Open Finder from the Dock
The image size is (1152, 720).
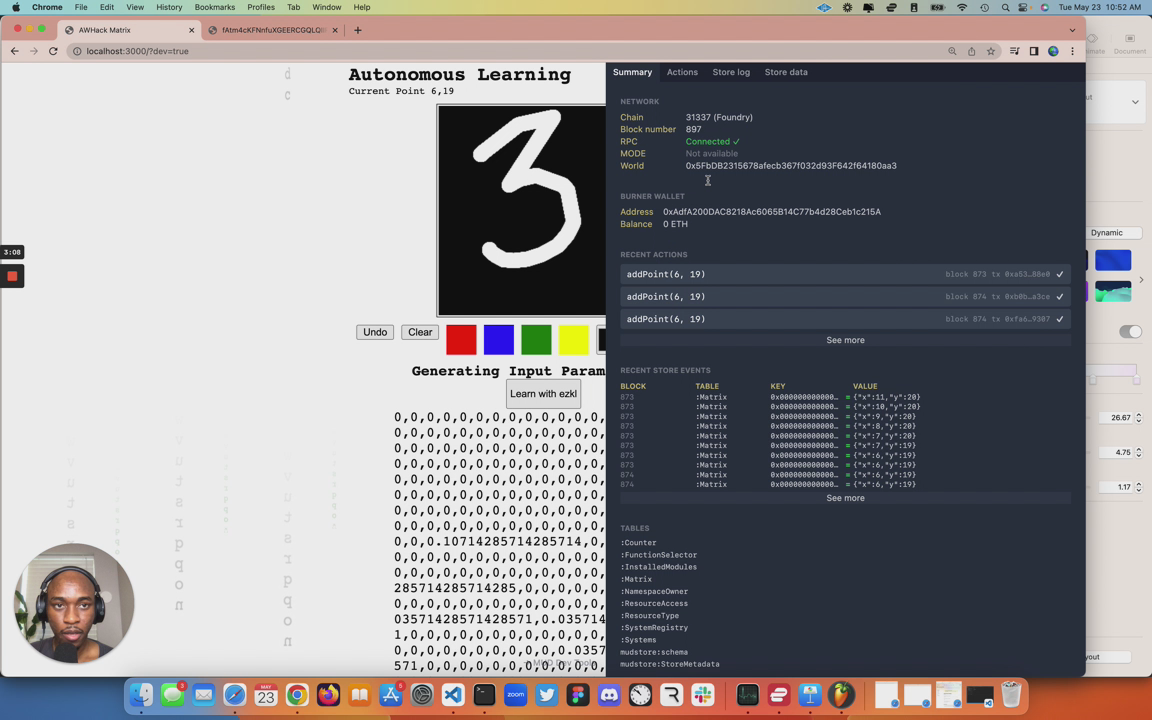tap(141, 695)
